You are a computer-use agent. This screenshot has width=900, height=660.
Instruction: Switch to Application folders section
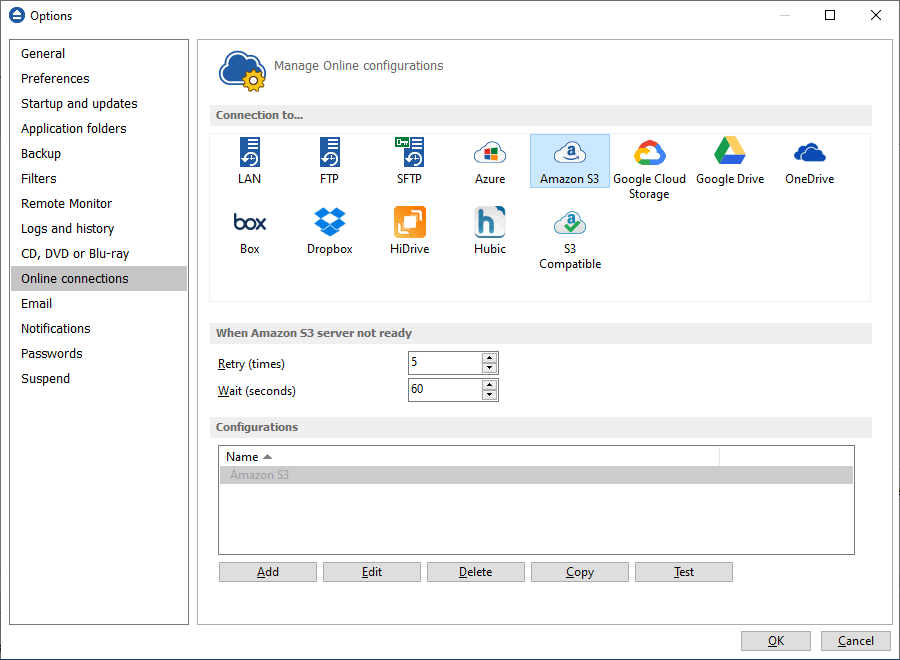(x=99, y=129)
